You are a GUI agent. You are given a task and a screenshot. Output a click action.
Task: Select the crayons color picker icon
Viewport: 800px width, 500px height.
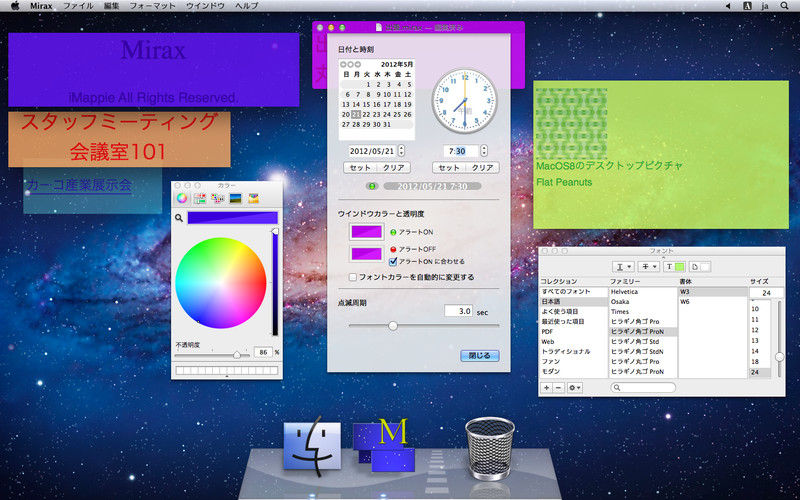coord(253,198)
